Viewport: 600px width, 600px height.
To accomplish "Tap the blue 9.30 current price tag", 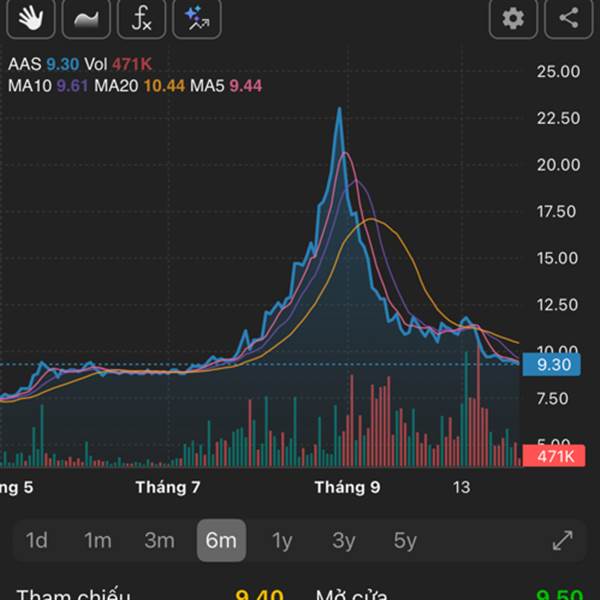I will pyautogui.click(x=551, y=365).
